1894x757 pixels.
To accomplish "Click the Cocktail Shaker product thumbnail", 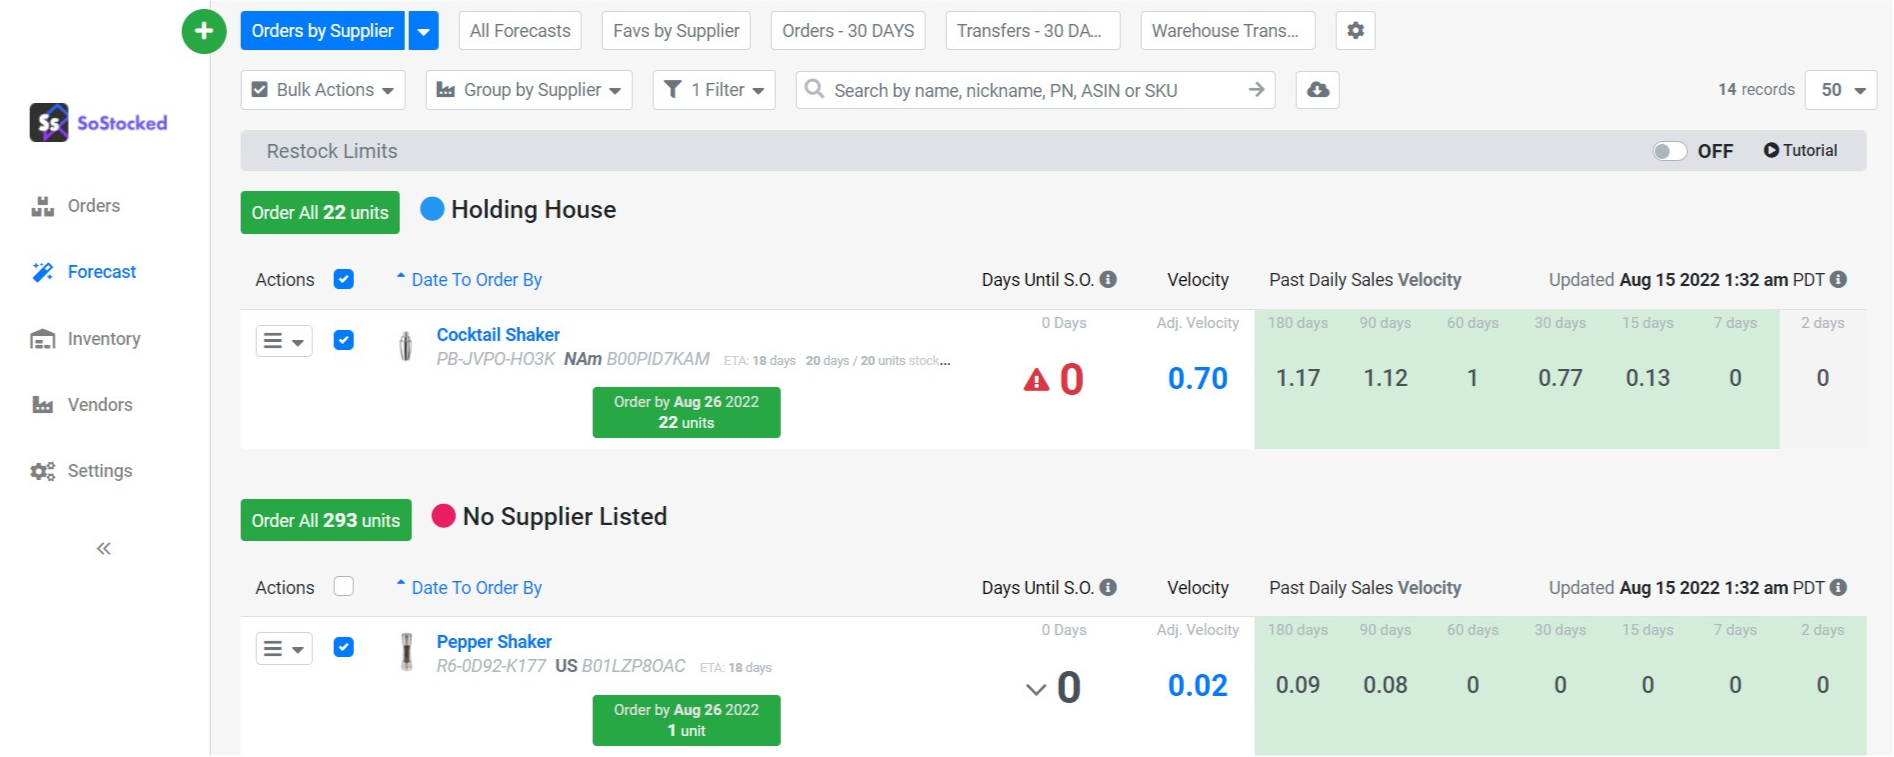I will pos(405,346).
